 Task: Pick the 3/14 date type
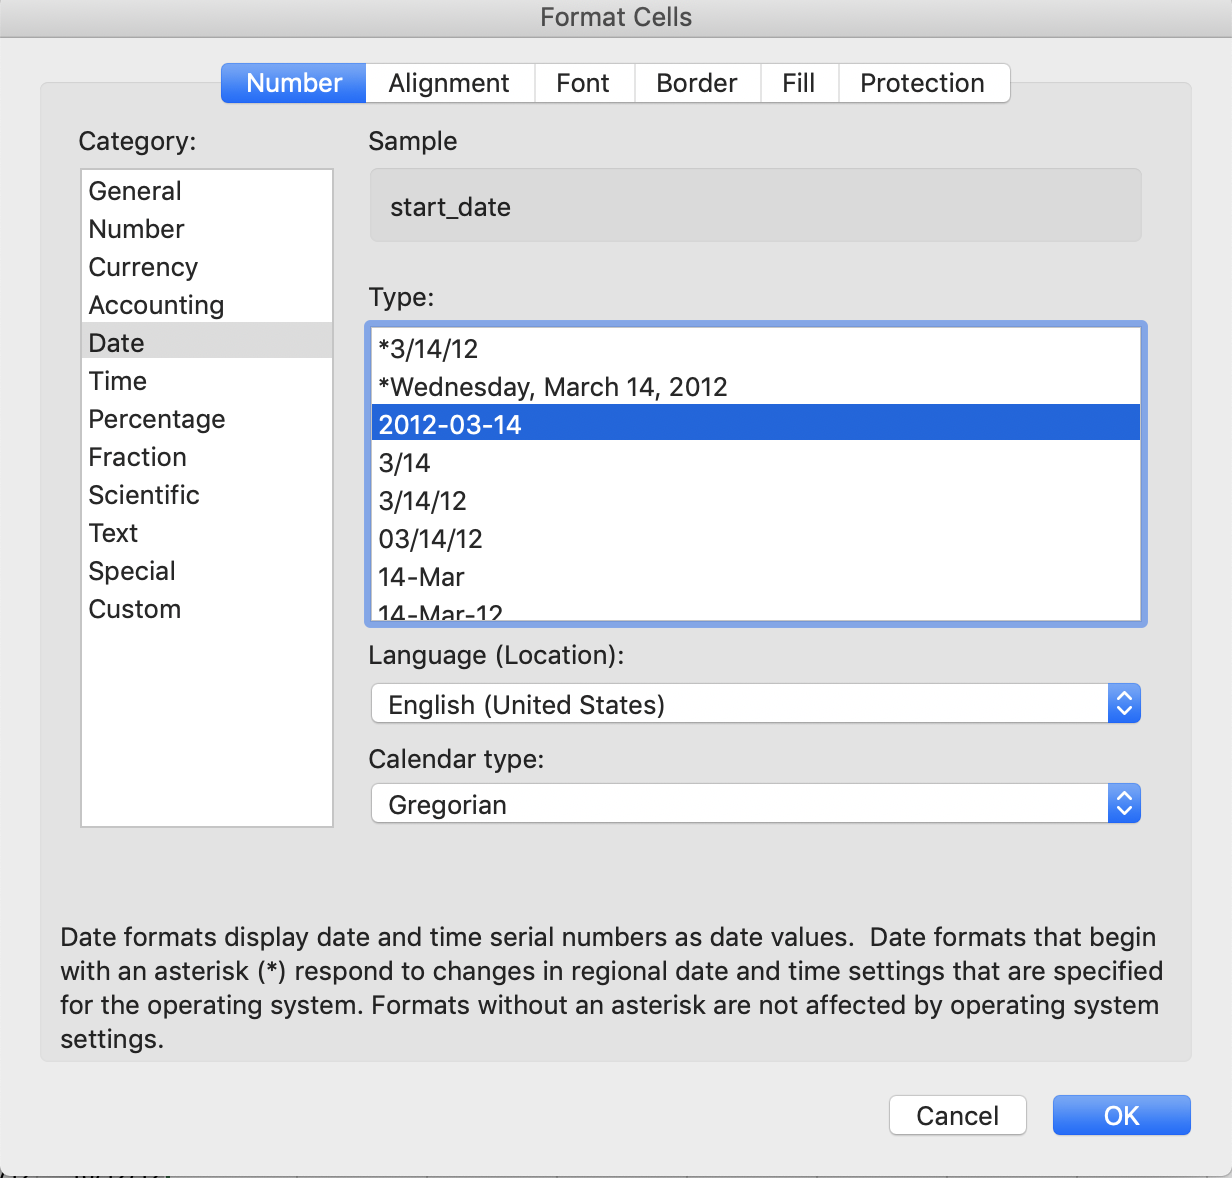[756, 463]
